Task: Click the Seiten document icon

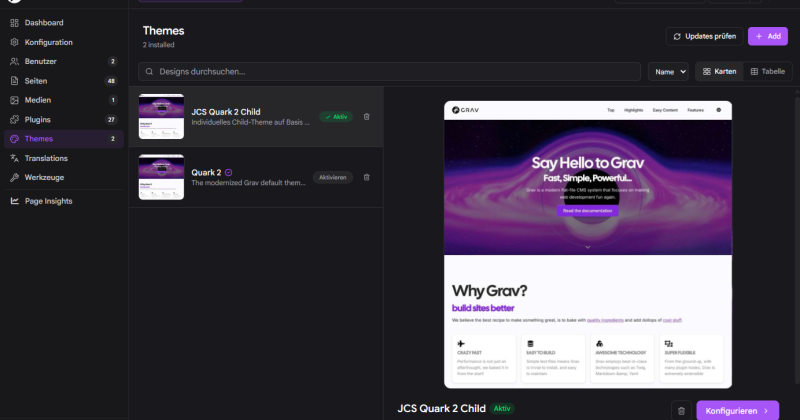Action: pyautogui.click(x=14, y=81)
